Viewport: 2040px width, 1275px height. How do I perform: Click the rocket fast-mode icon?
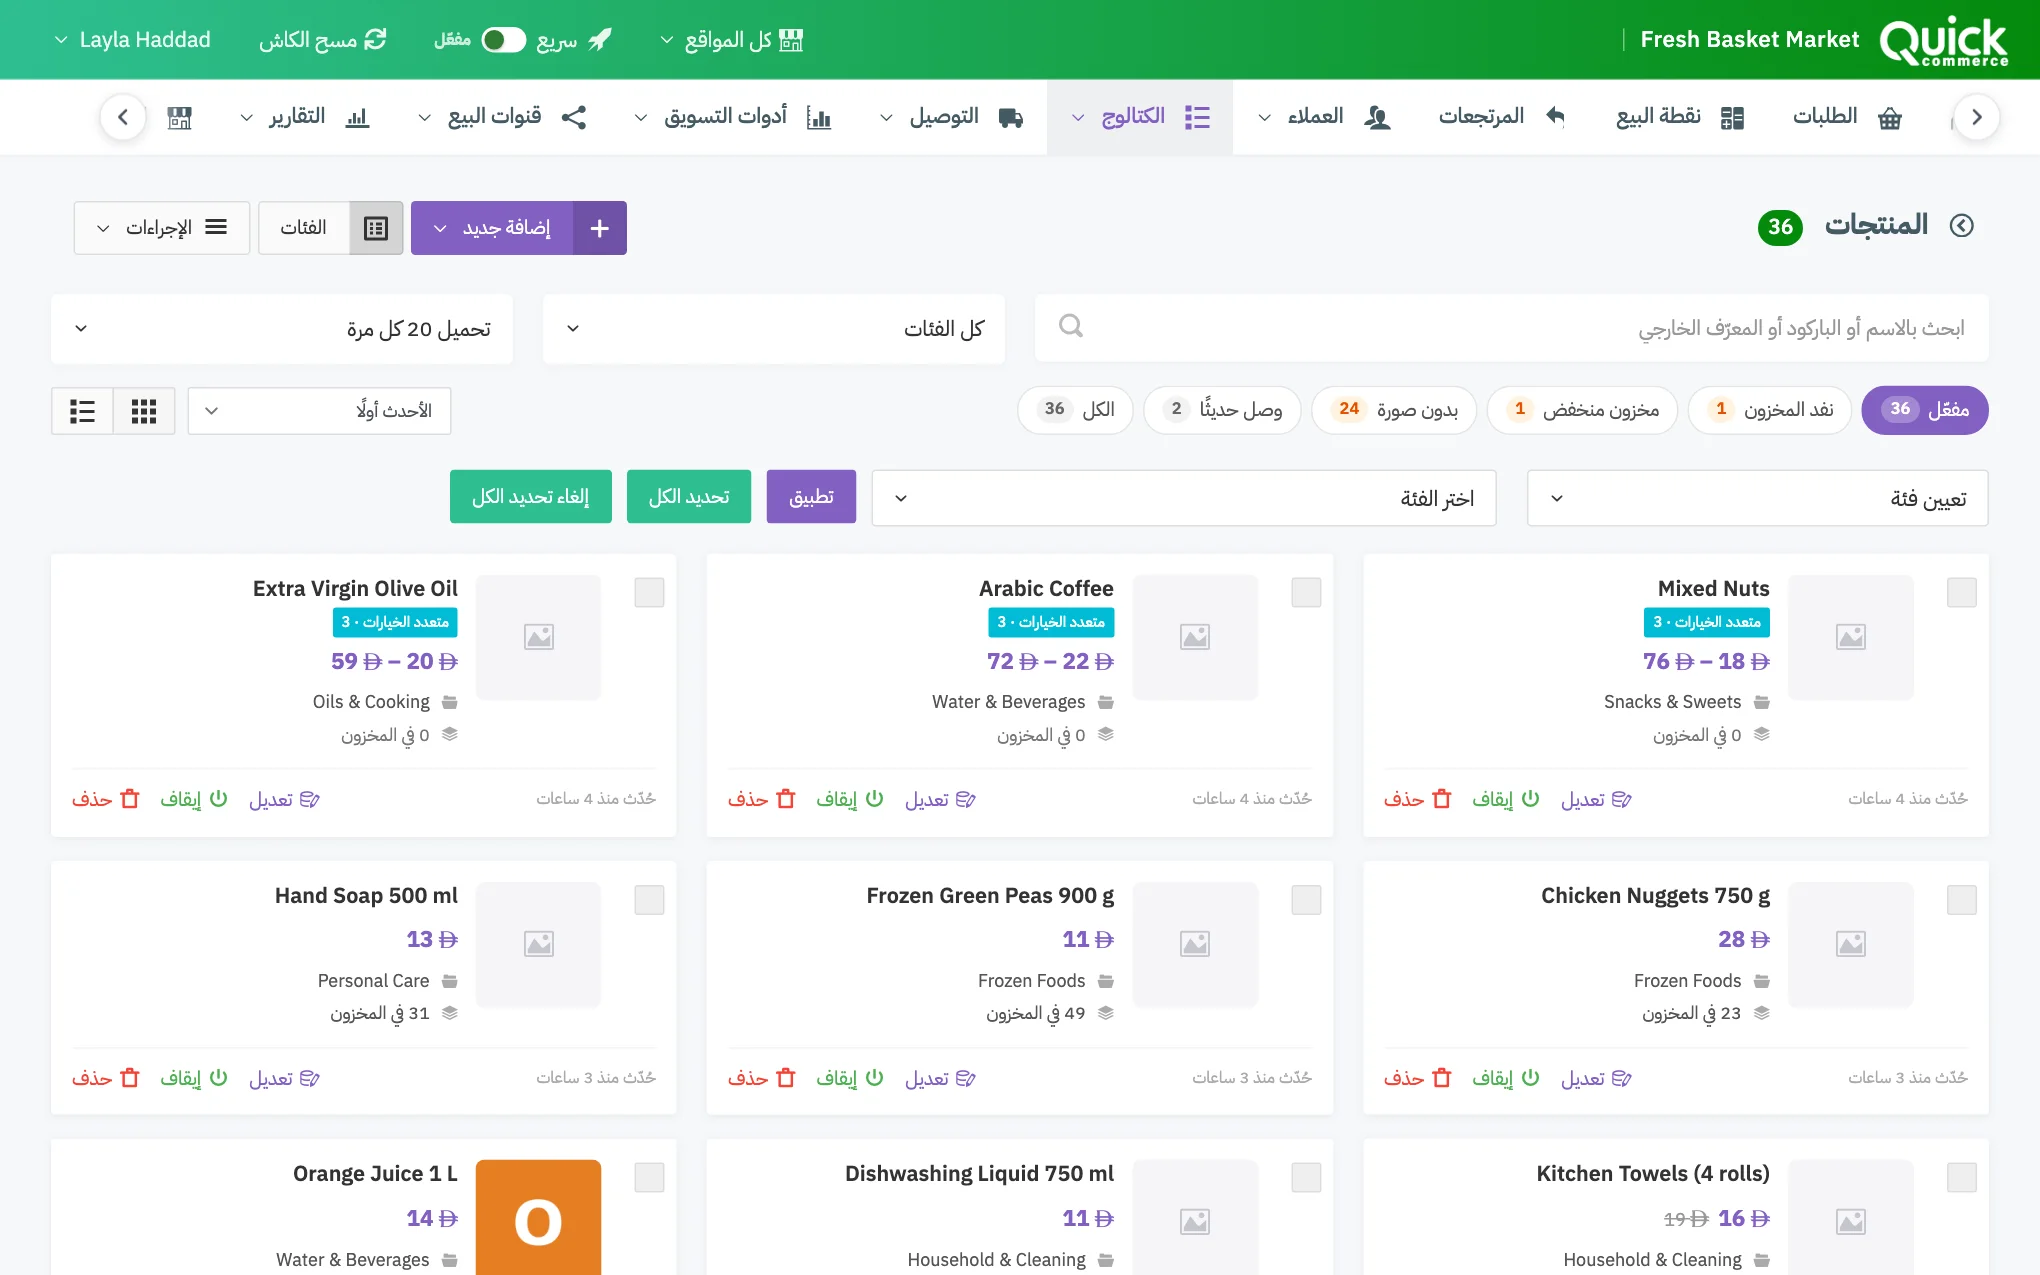click(x=599, y=40)
